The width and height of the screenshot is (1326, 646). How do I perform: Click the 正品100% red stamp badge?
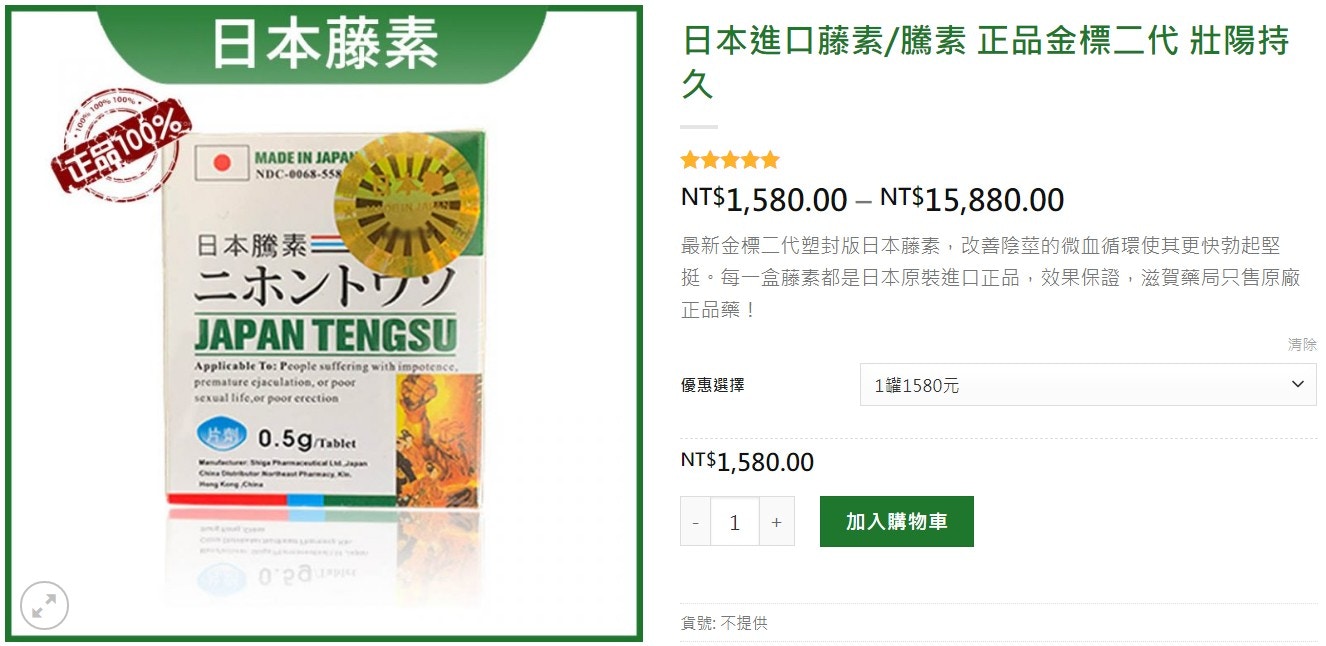120,145
